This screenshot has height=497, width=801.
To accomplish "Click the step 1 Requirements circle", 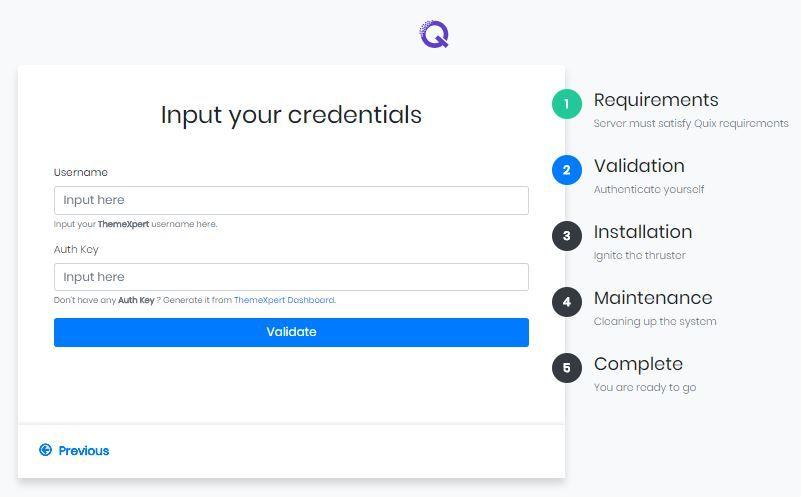I will pos(566,104).
